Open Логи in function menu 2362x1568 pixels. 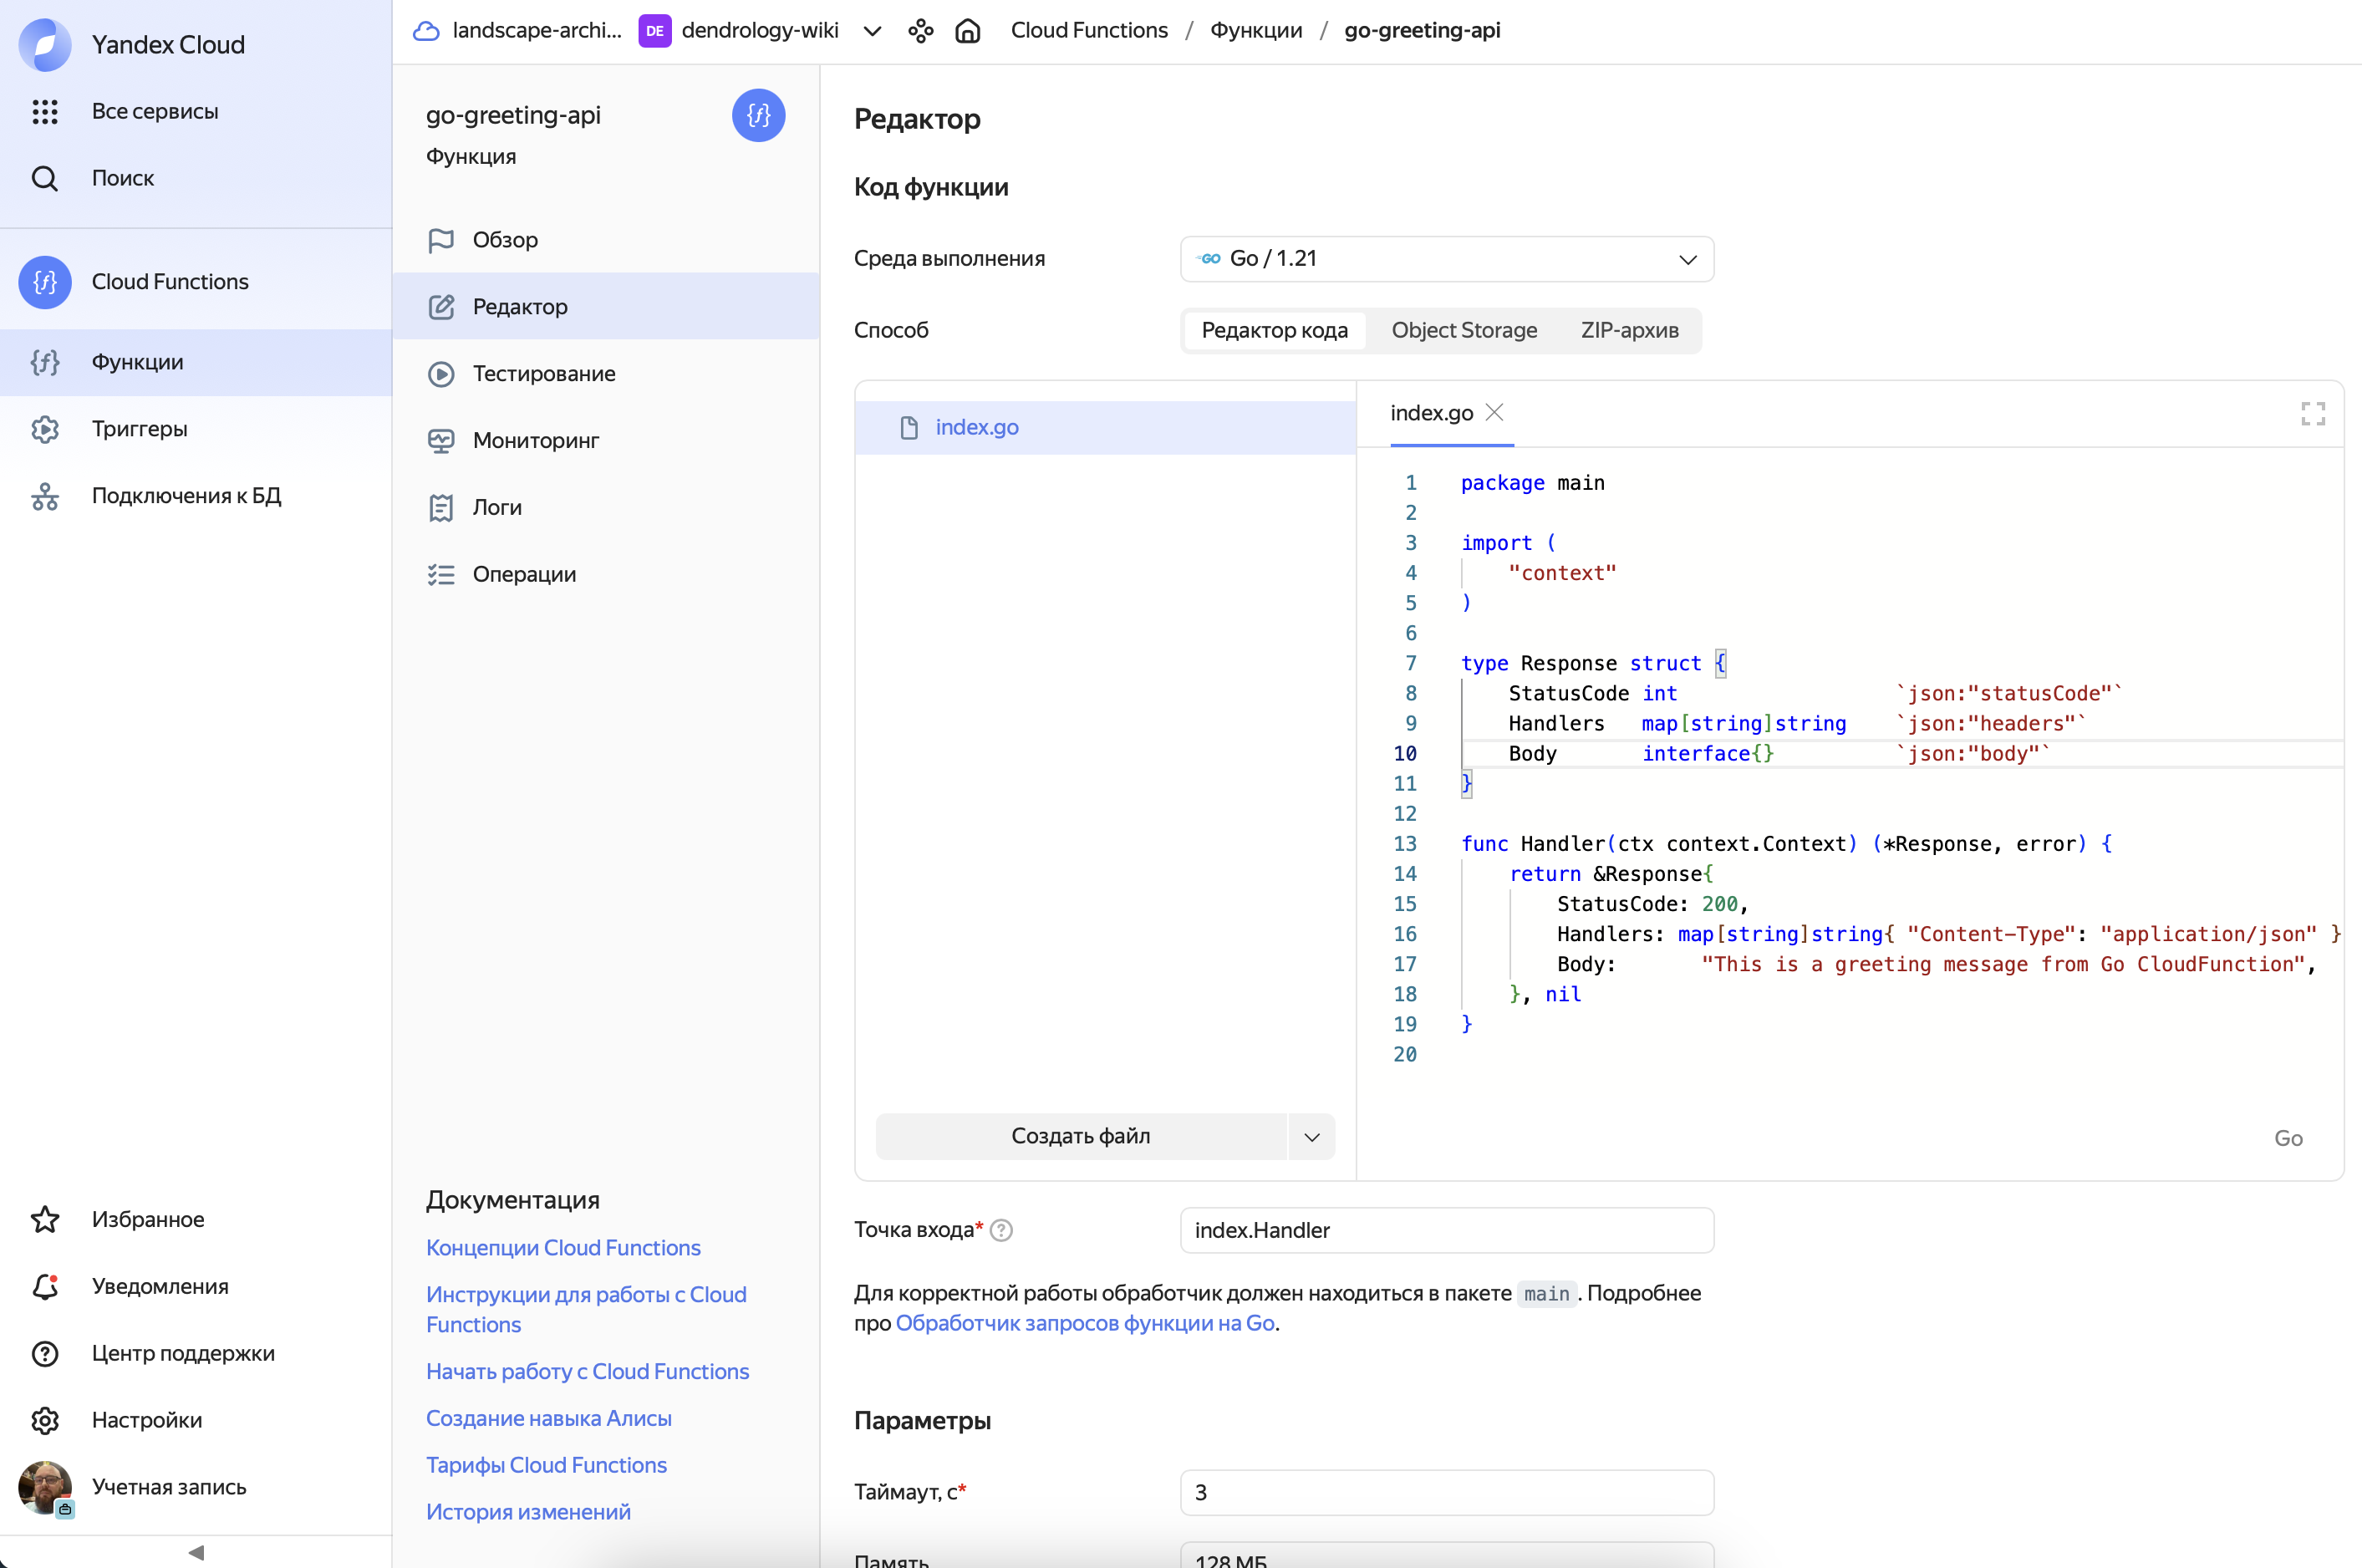[x=606, y=508]
